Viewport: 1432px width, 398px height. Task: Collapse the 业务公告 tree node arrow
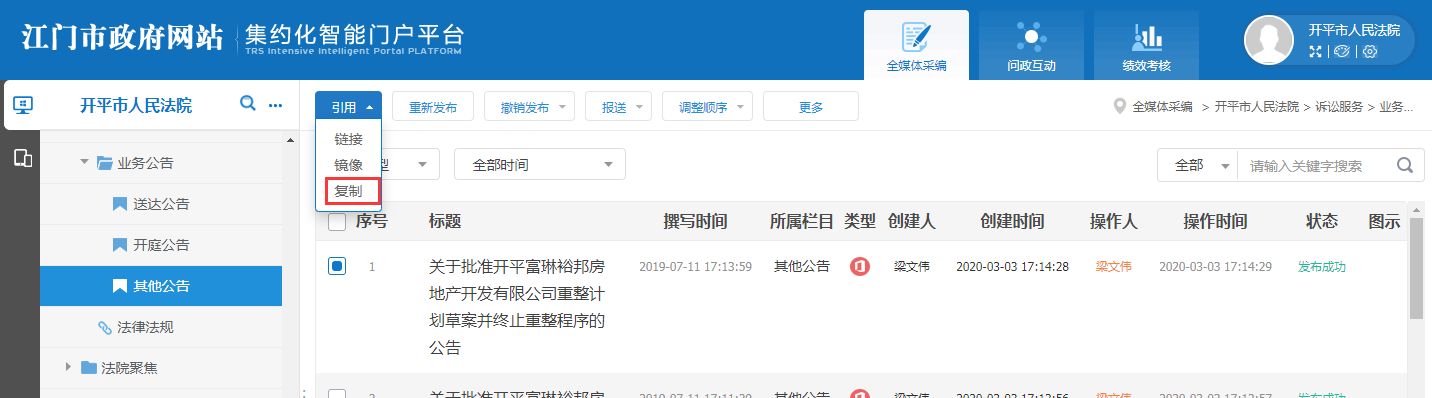[85, 162]
